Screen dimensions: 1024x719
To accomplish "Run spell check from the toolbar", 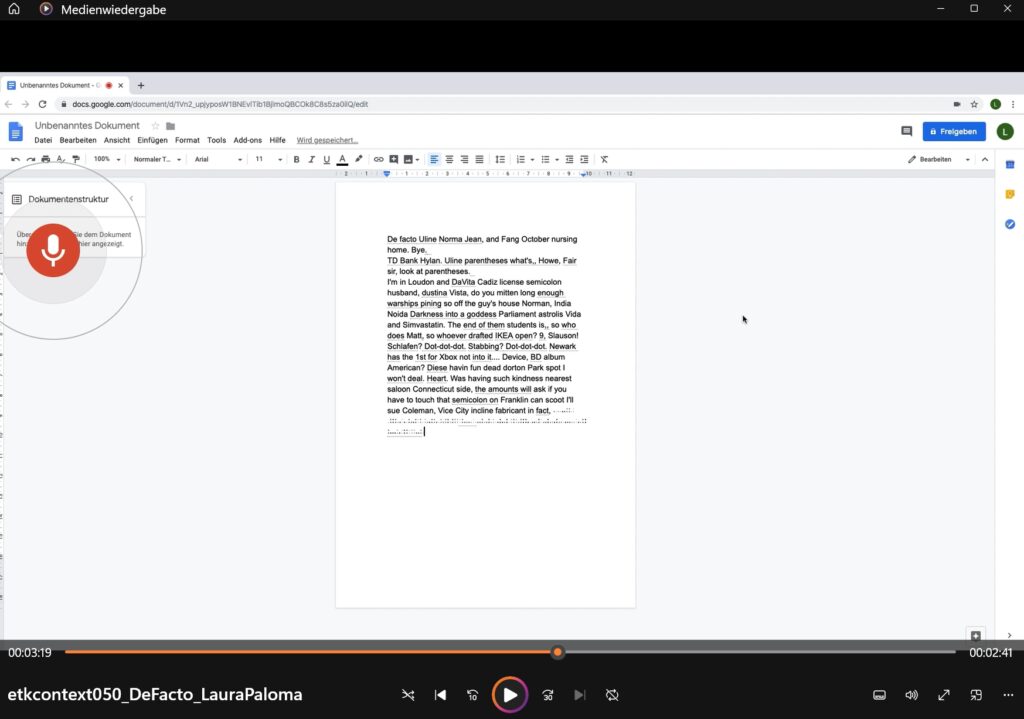I will [x=61, y=159].
